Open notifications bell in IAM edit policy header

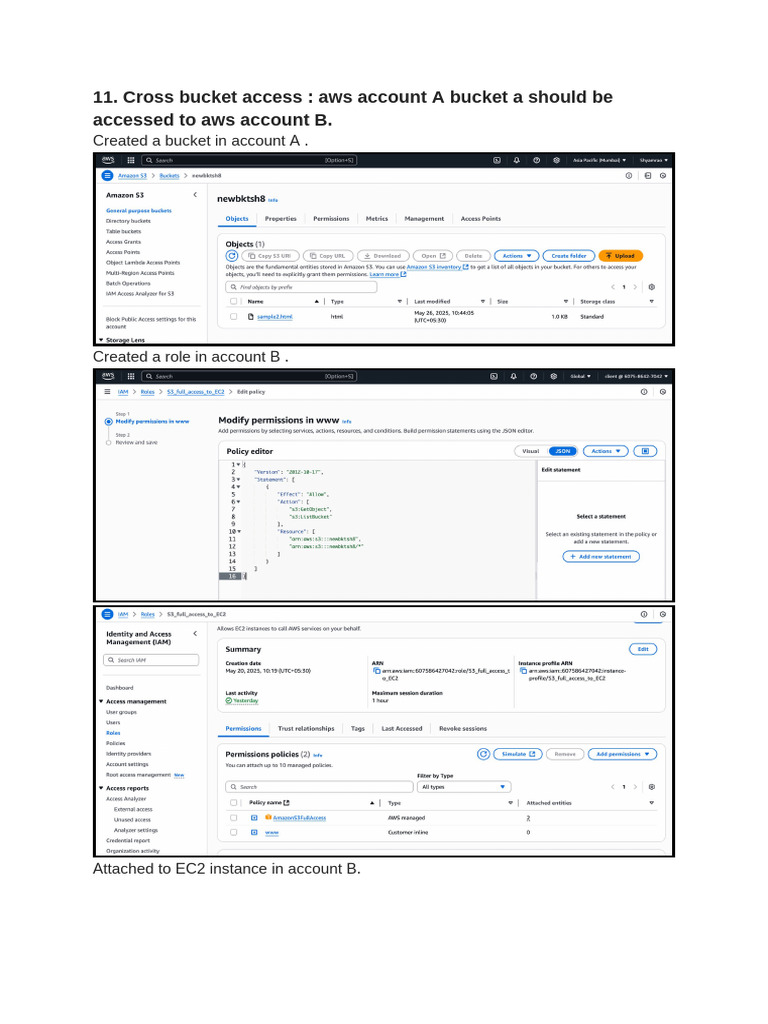tap(513, 376)
